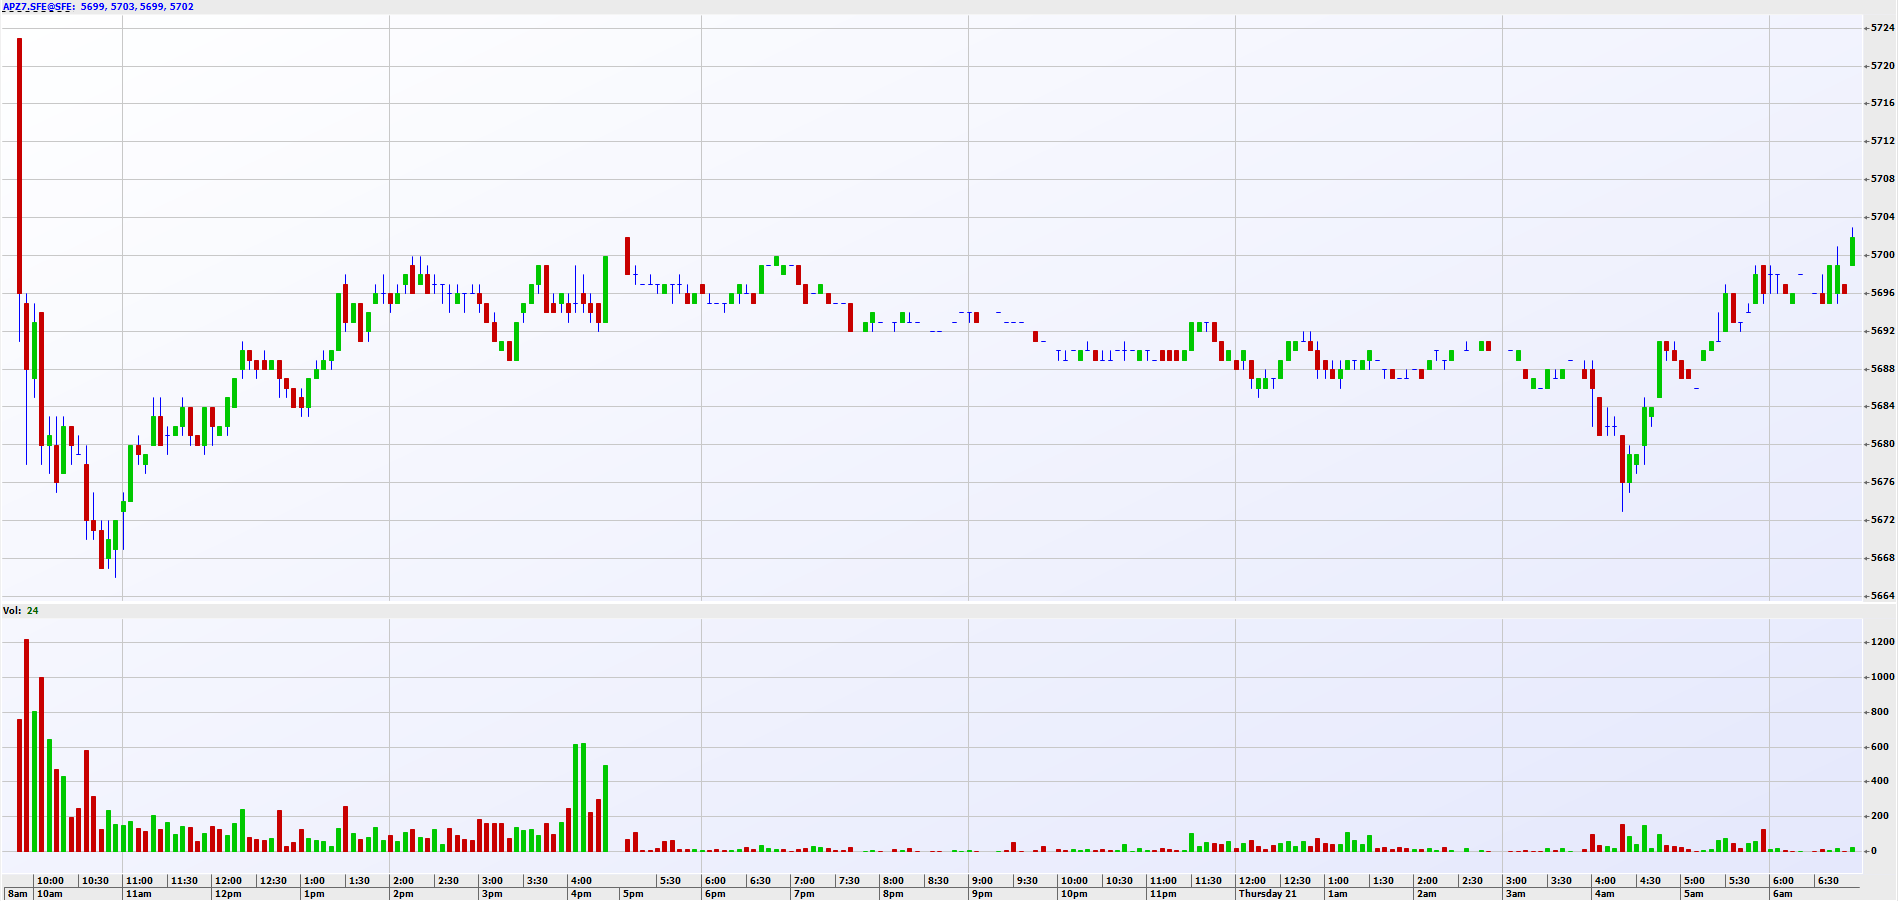This screenshot has height=901, width=1898.
Task: Select the 5668 price axis label
Action: pyautogui.click(x=1882, y=558)
